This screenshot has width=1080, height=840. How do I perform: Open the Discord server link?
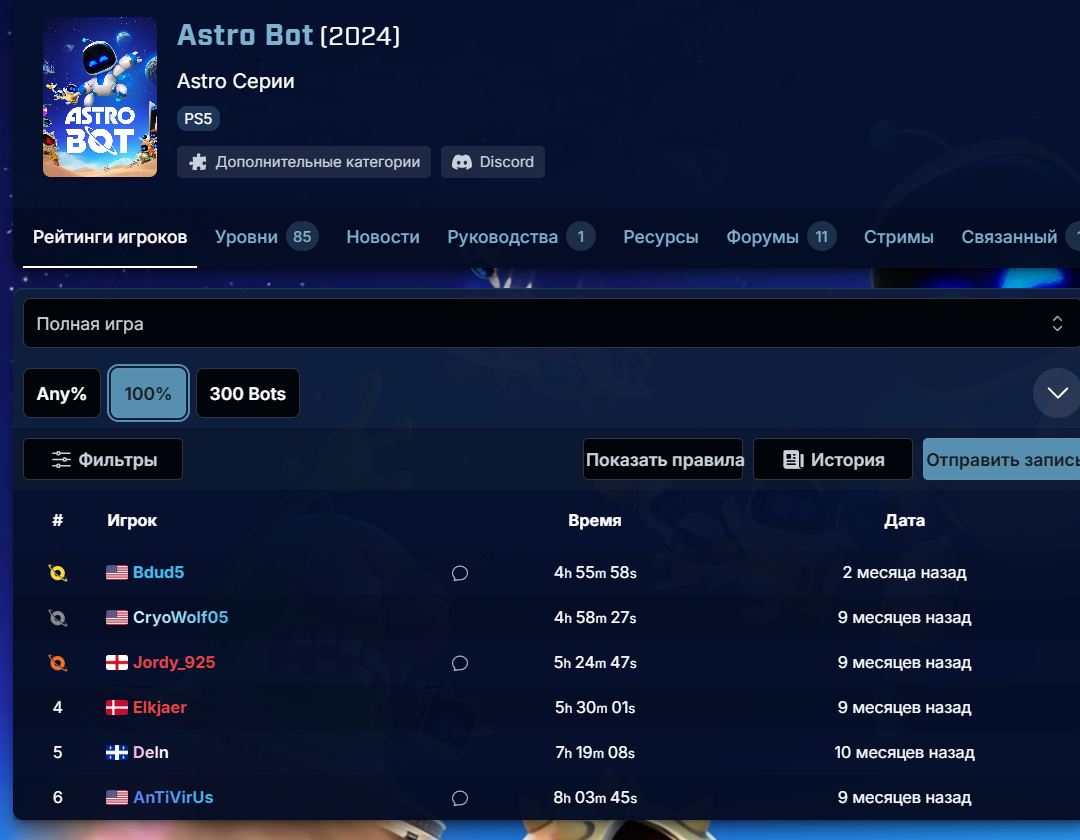(x=492, y=162)
